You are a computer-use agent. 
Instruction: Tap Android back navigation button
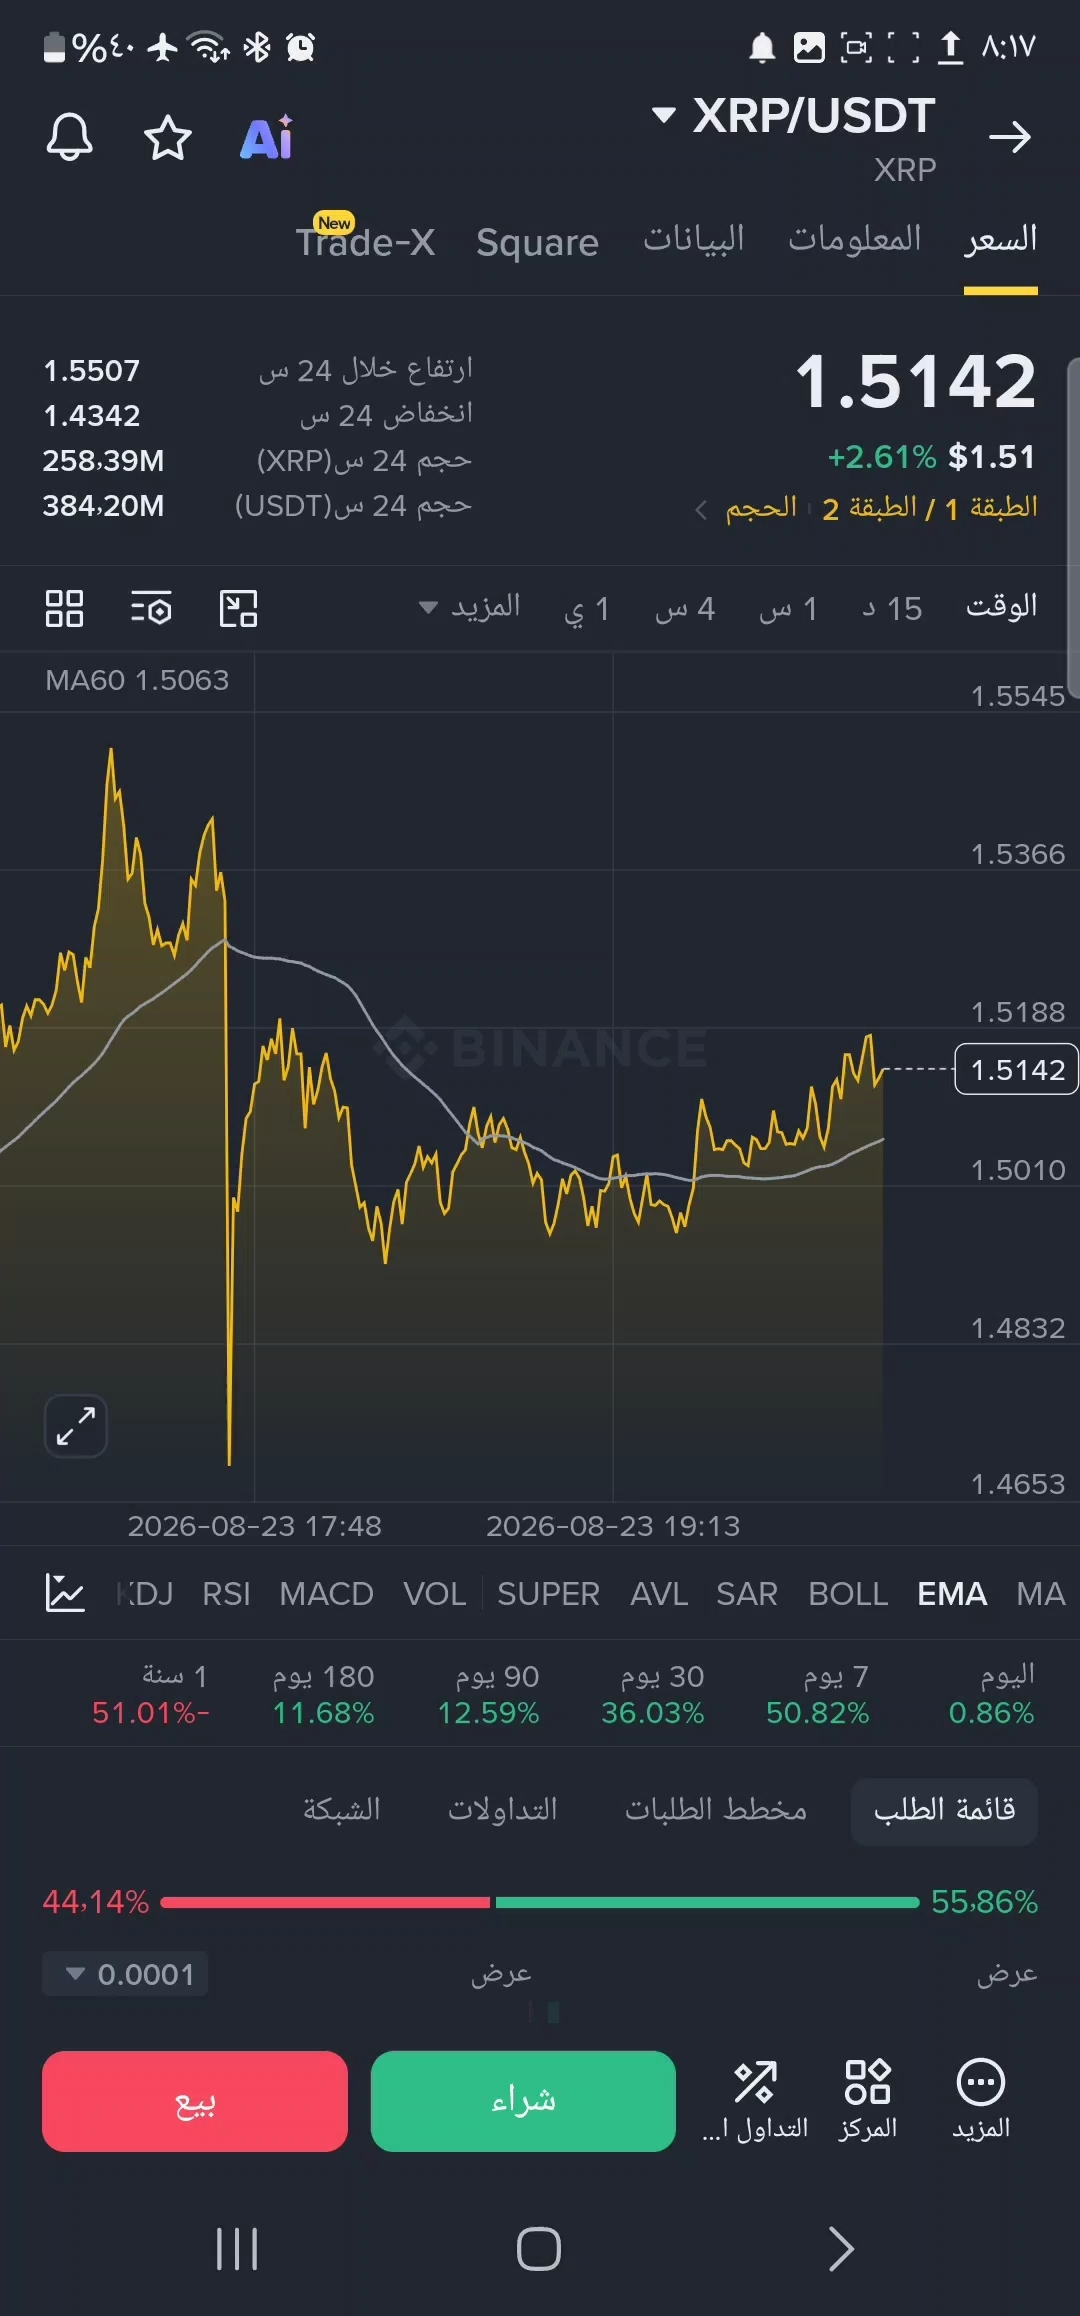(x=842, y=2249)
